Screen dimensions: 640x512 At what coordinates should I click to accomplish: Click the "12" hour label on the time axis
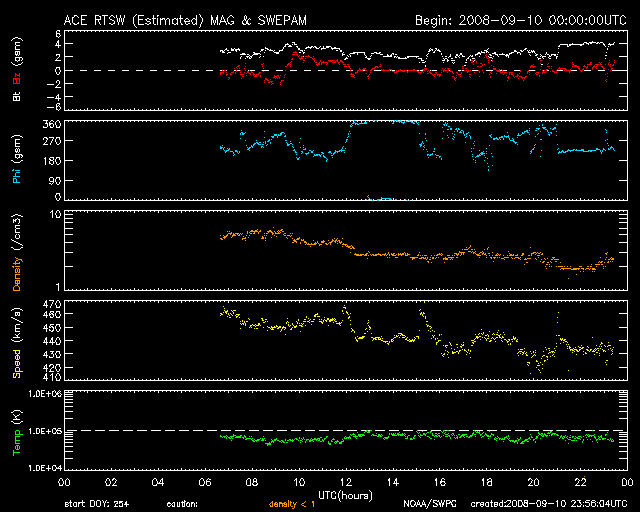tap(346, 483)
